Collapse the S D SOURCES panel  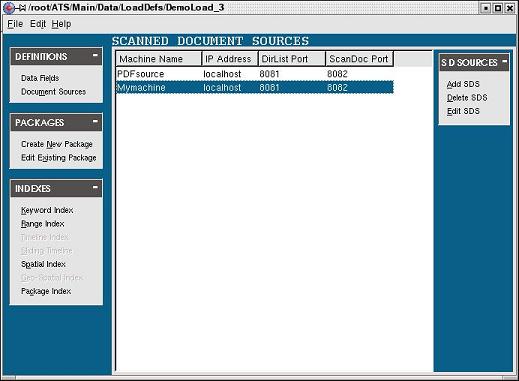504,61
